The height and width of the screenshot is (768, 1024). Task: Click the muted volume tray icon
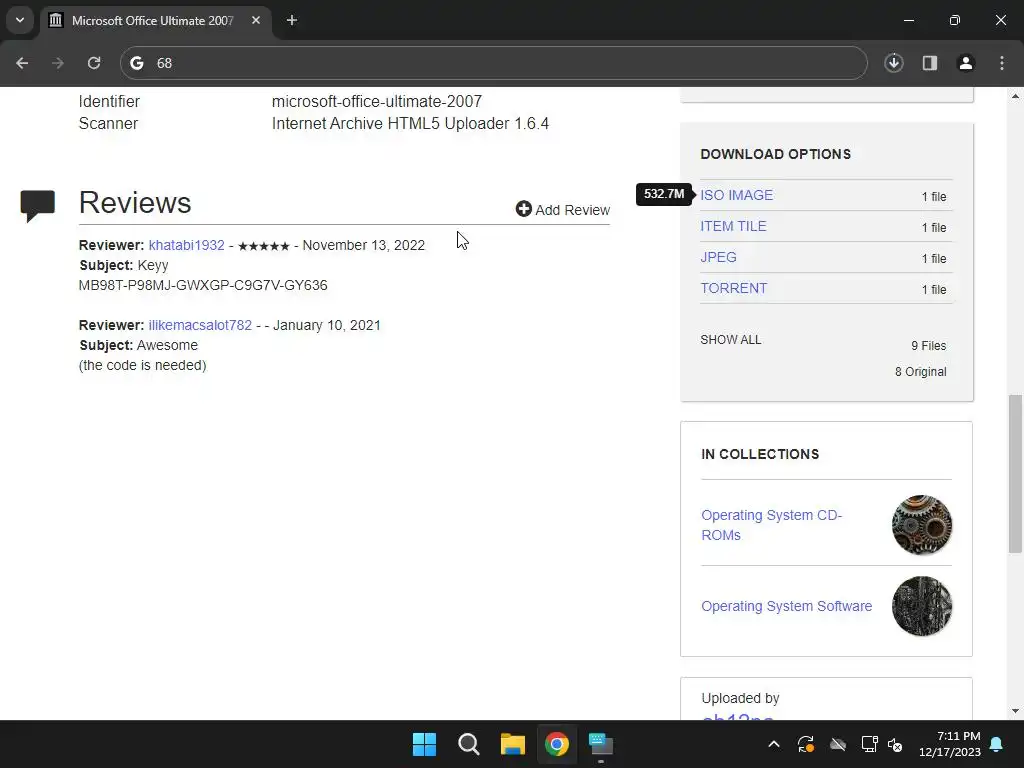click(x=895, y=744)
